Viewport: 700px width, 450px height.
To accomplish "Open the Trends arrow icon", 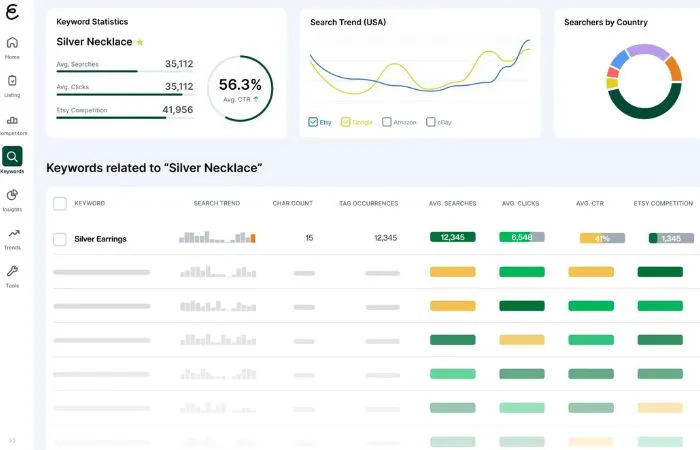I will point(14,233).
